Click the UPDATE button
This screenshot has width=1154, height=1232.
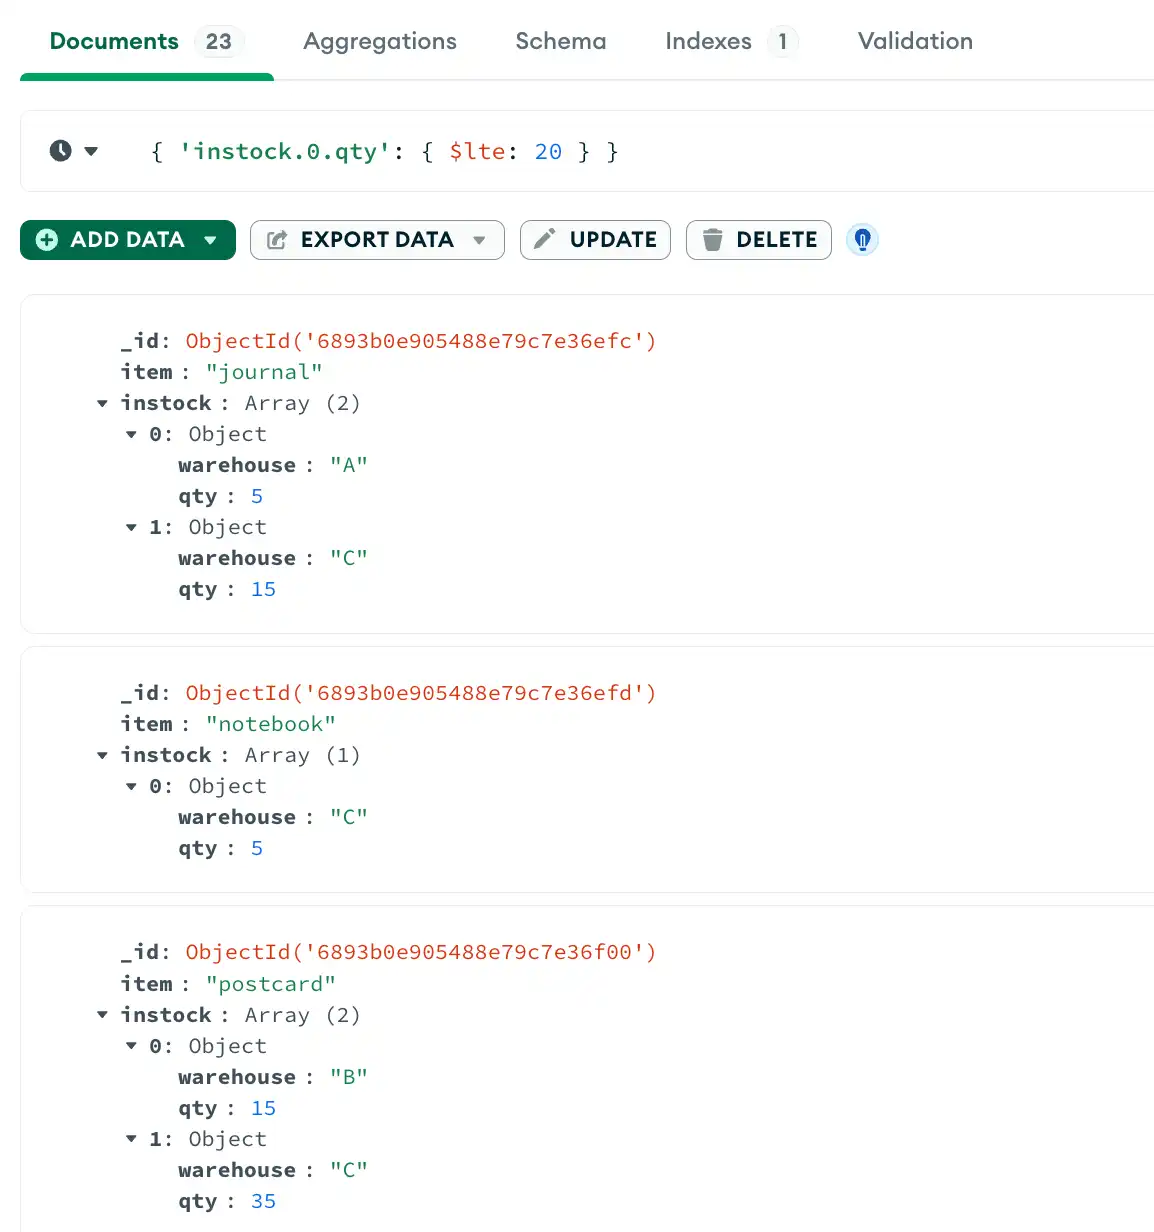tap(595, 239)
